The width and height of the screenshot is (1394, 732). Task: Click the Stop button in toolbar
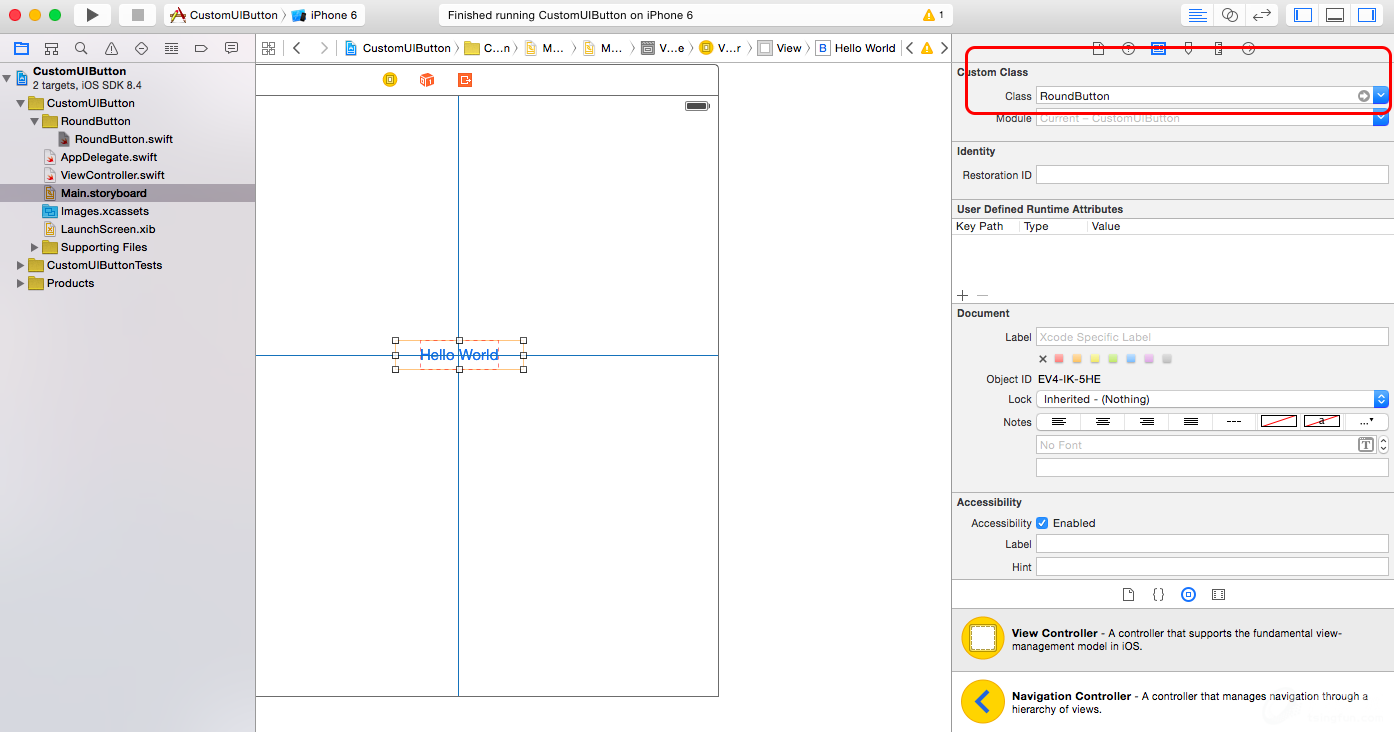137,15
